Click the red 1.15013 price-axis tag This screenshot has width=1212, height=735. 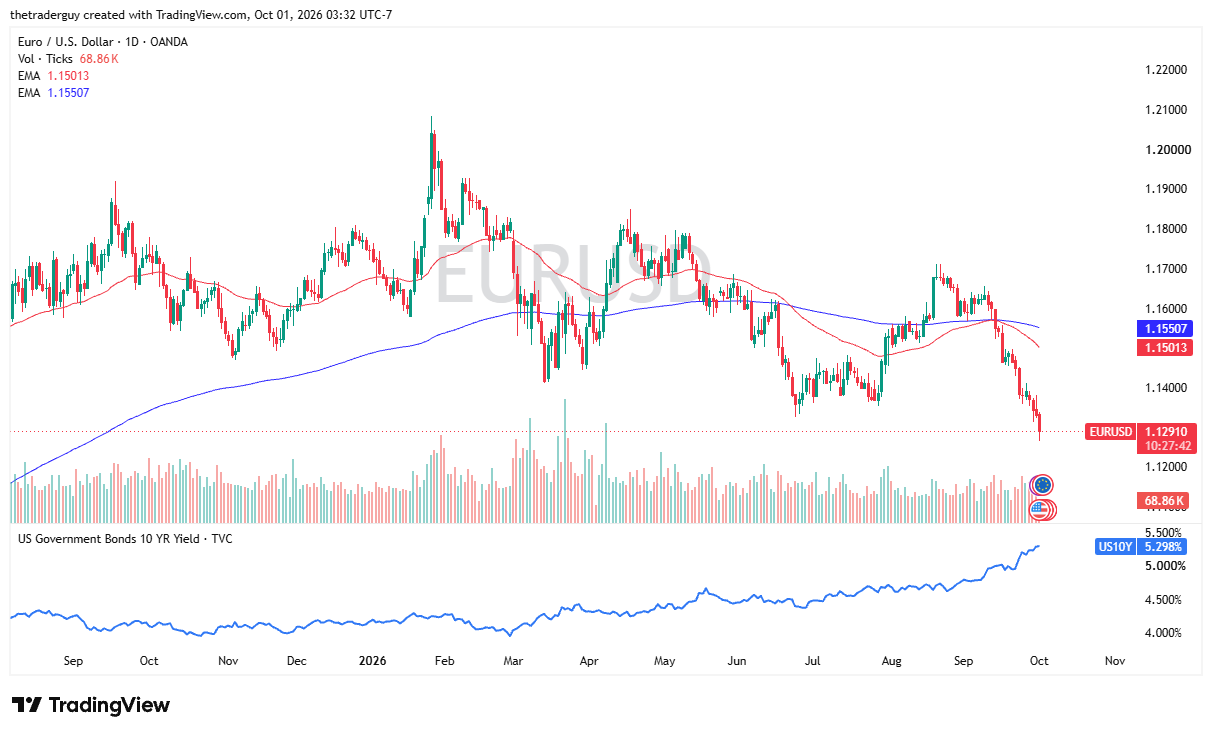pos(1164,348)
